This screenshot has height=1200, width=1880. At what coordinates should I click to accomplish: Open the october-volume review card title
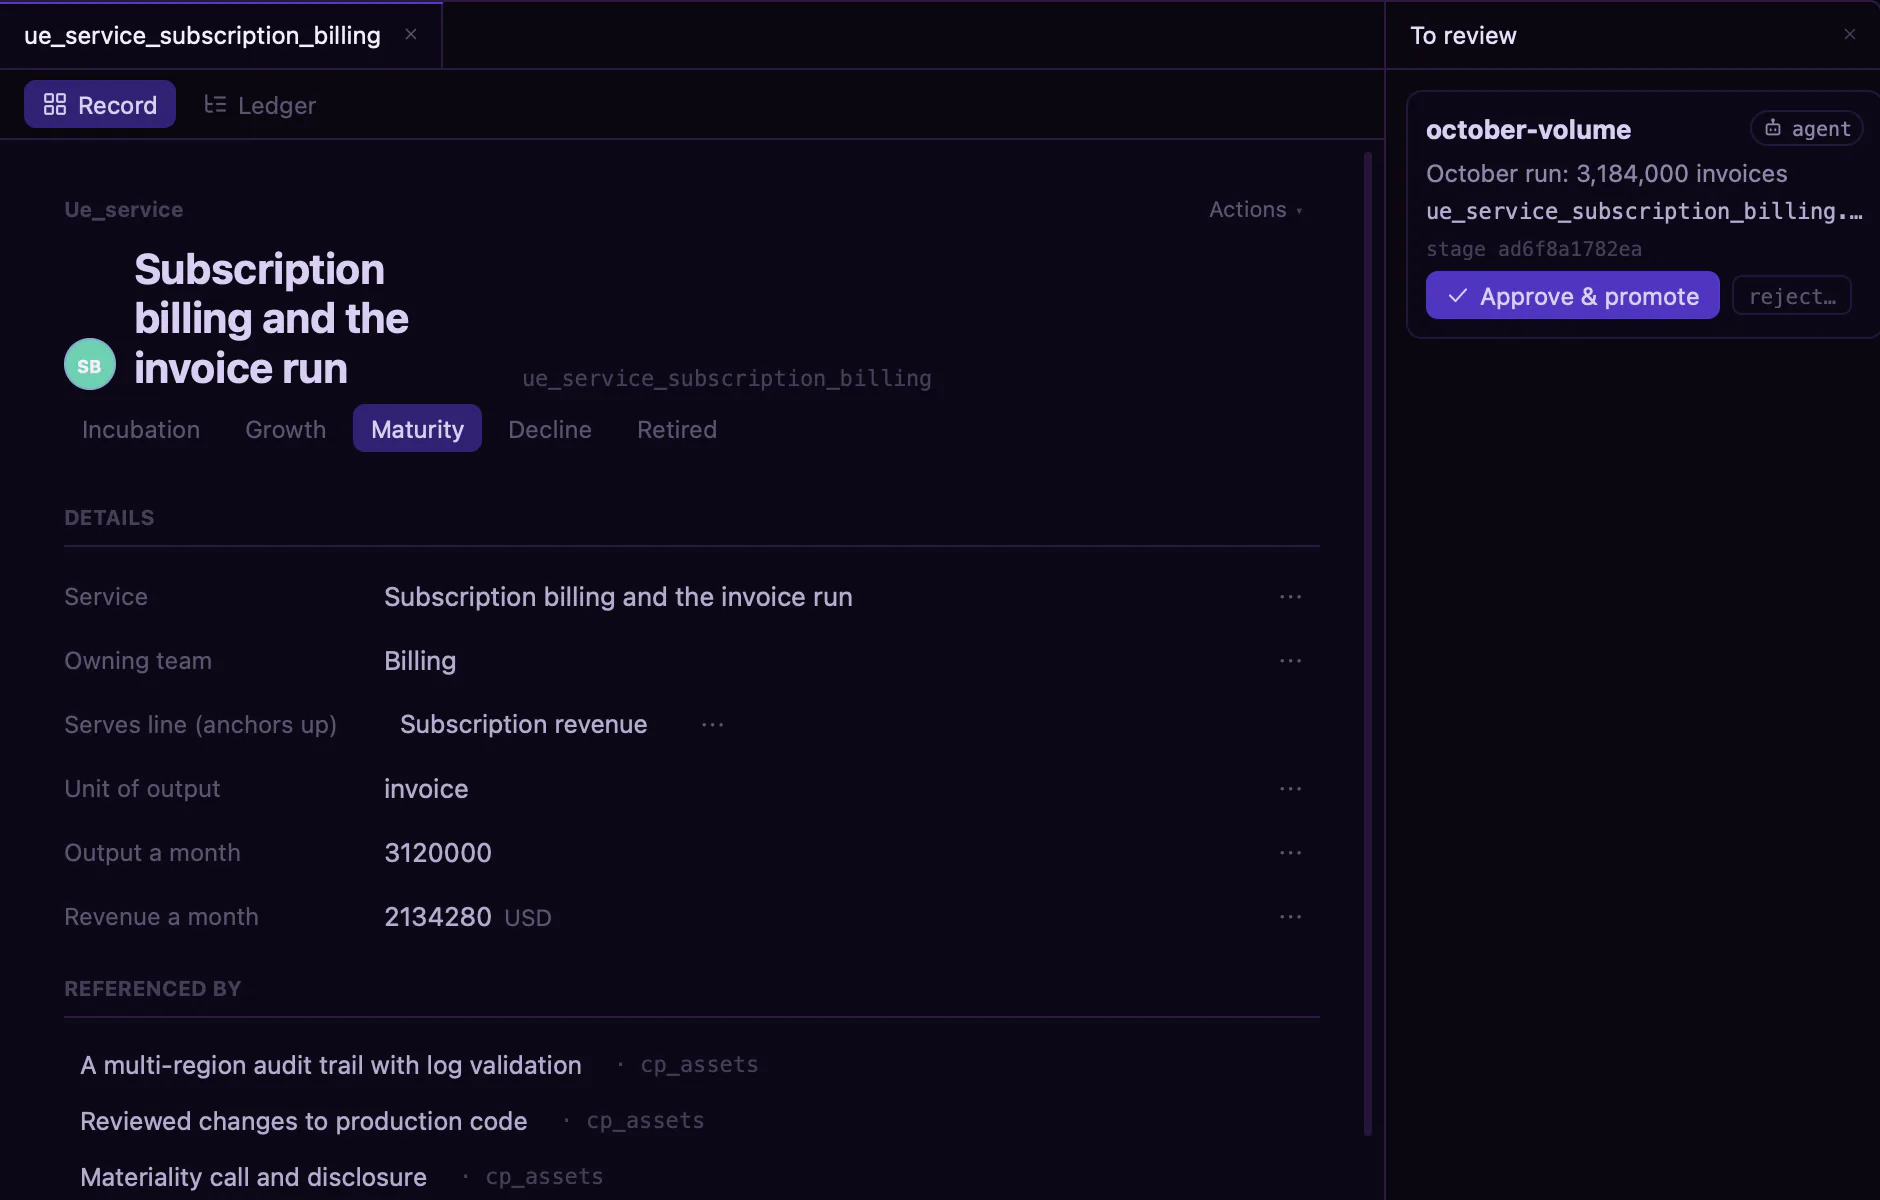coord(1528,130)
